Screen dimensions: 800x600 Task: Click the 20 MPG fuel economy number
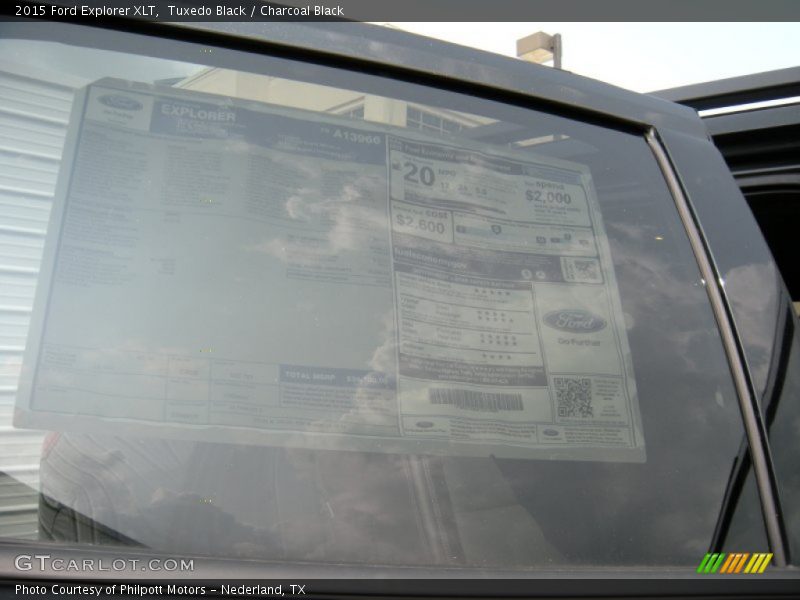pos(418,176)
